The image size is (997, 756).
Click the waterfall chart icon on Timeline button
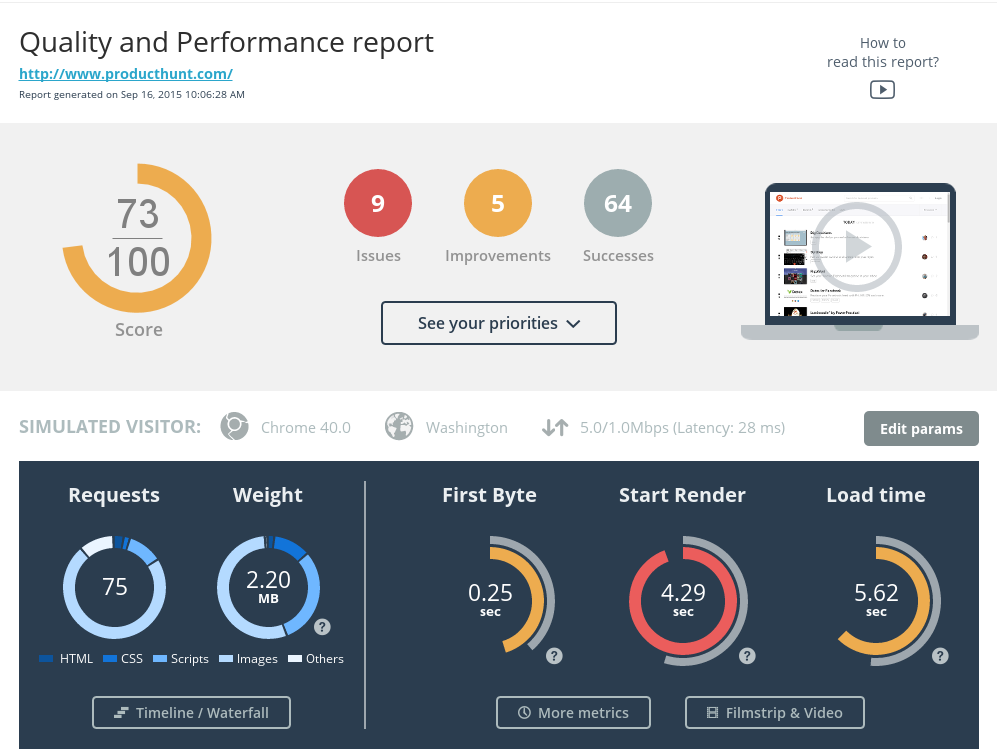pos(121,712)
